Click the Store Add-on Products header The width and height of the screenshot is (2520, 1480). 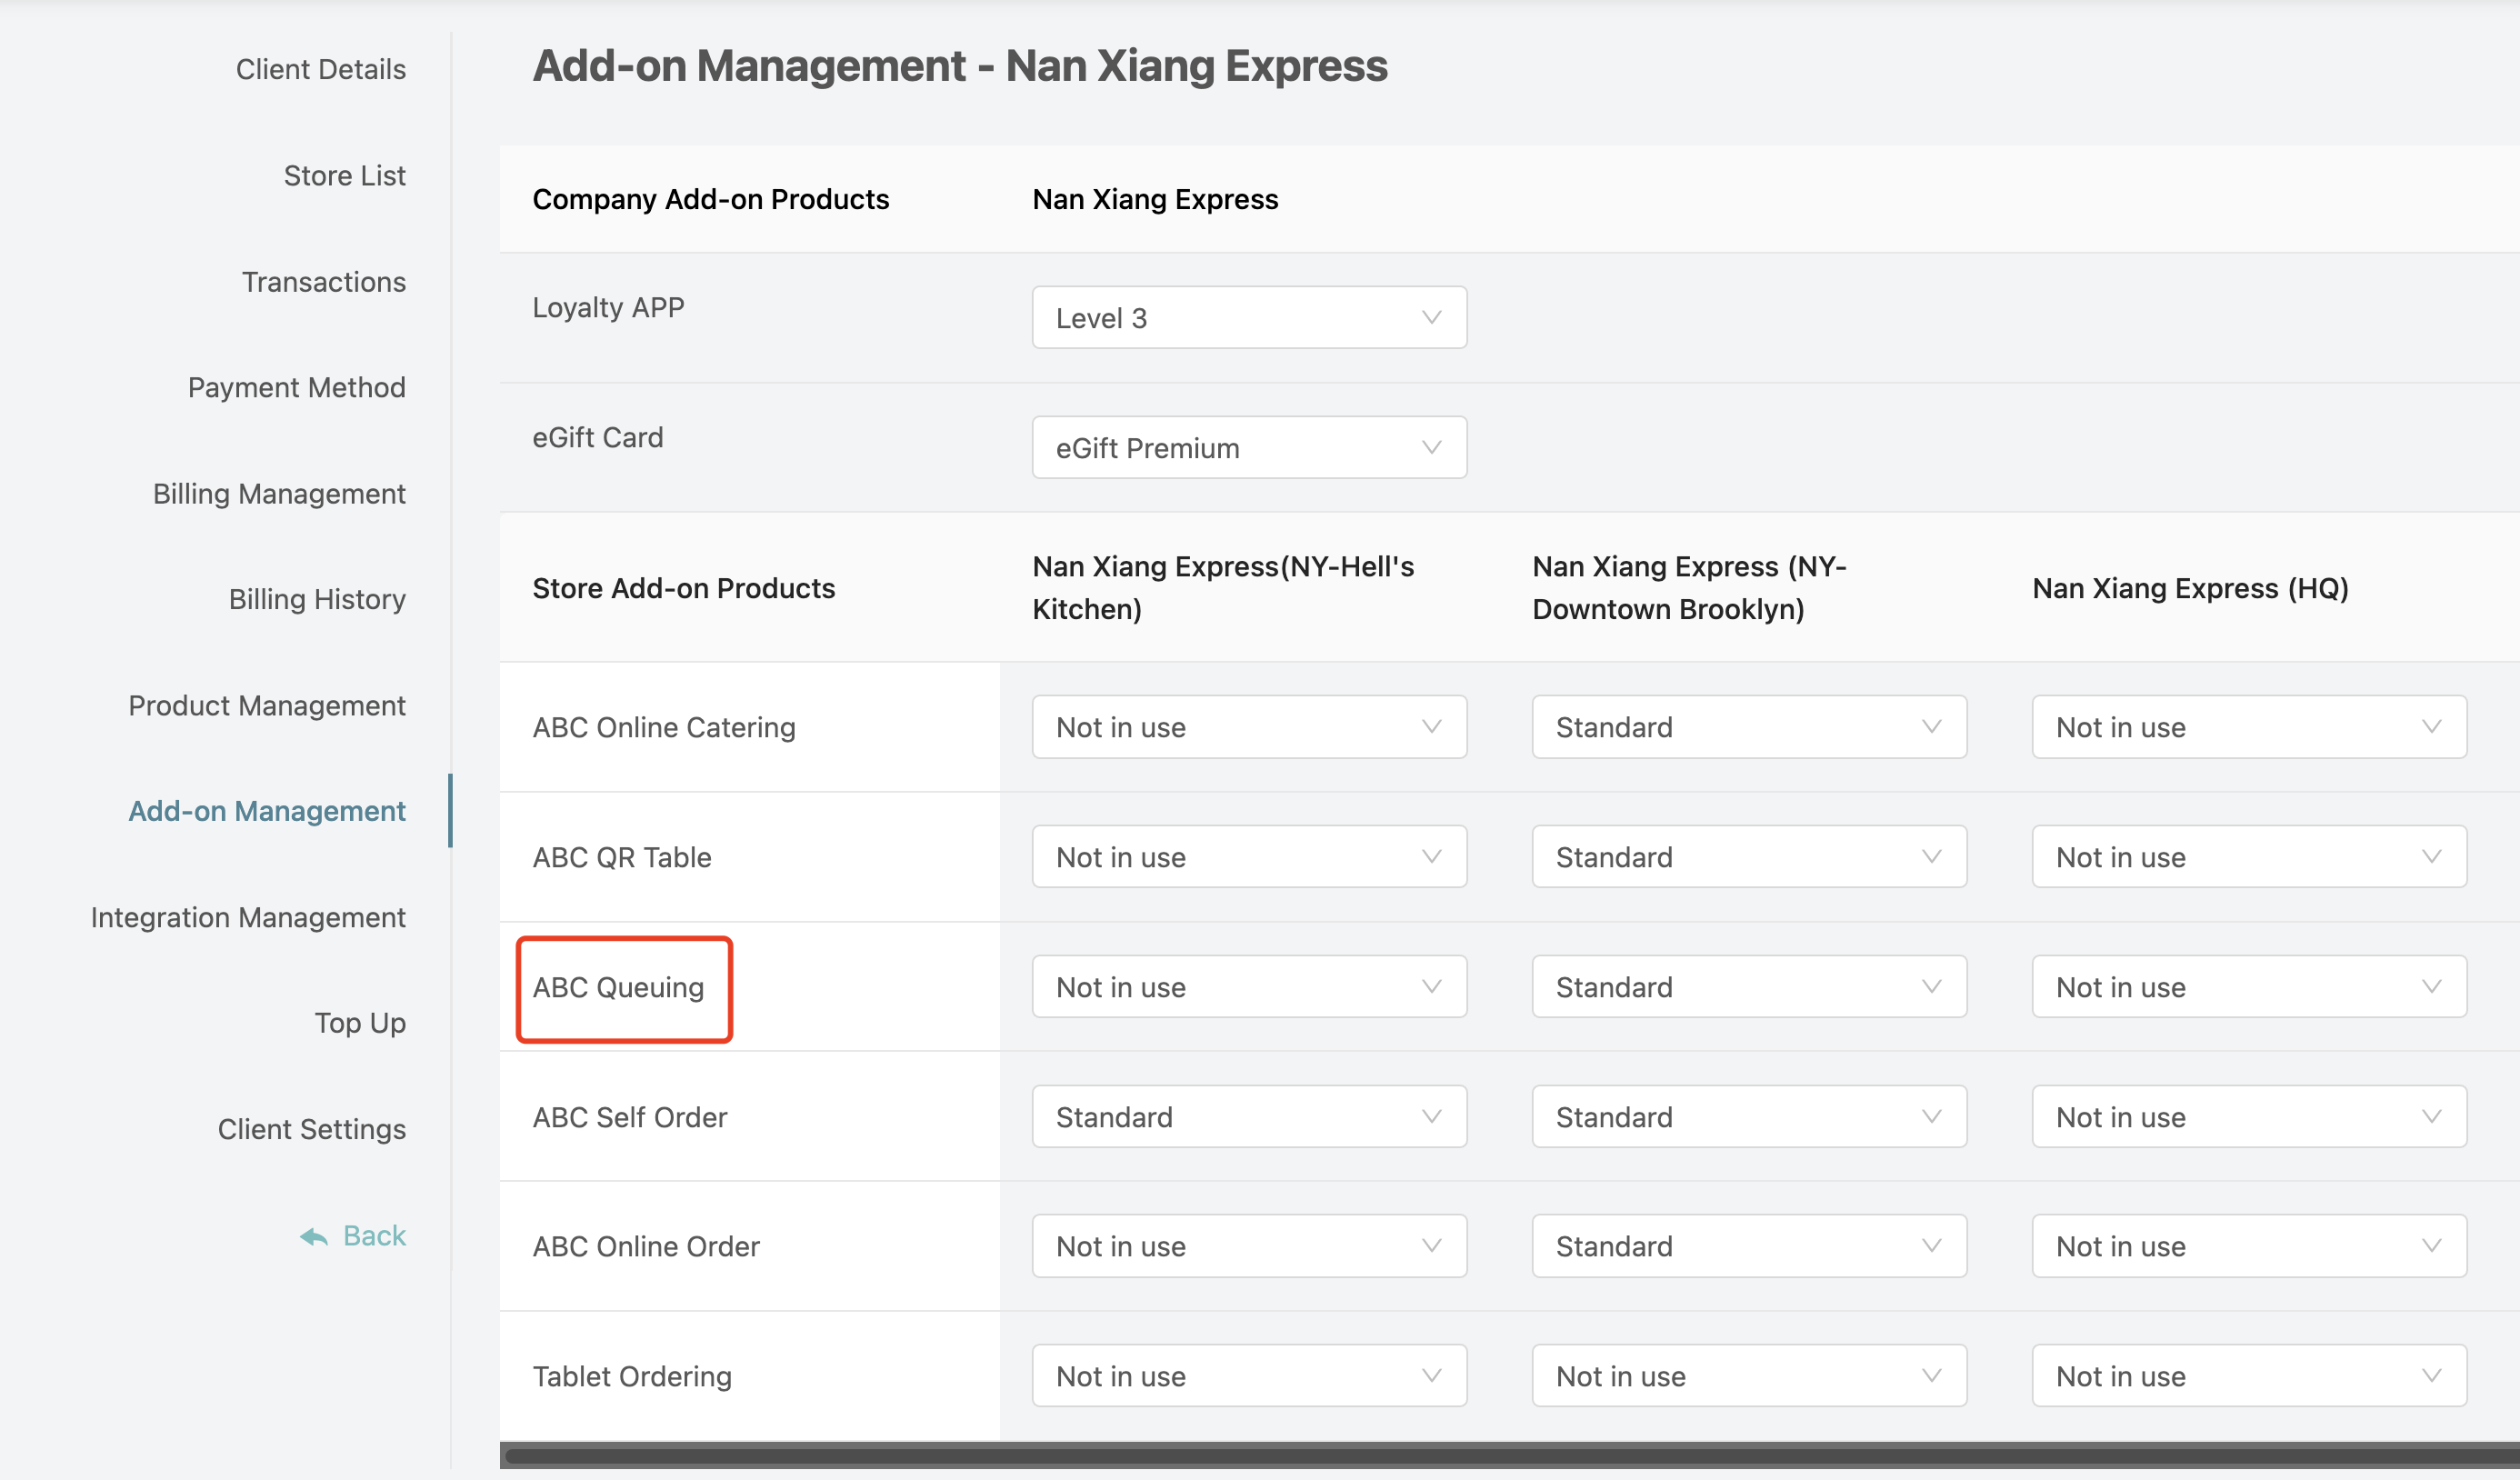[x=683, y=588]
